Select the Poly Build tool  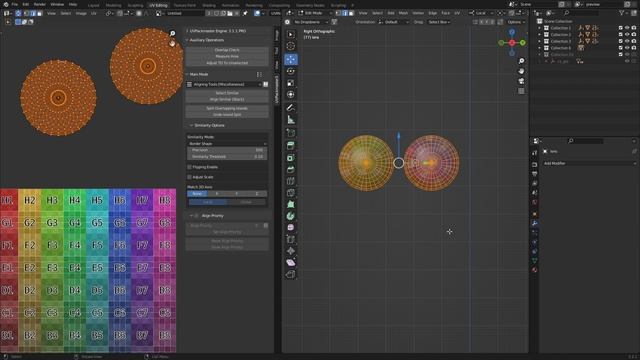tap(291, 204)
